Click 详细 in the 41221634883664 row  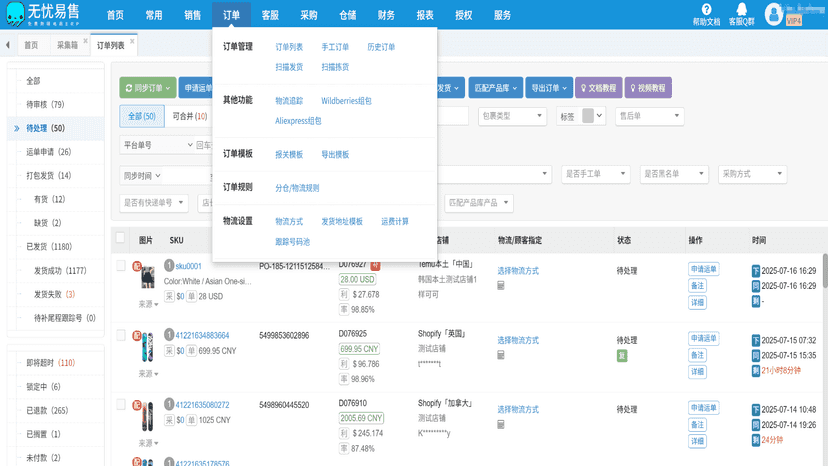(697, 371)
